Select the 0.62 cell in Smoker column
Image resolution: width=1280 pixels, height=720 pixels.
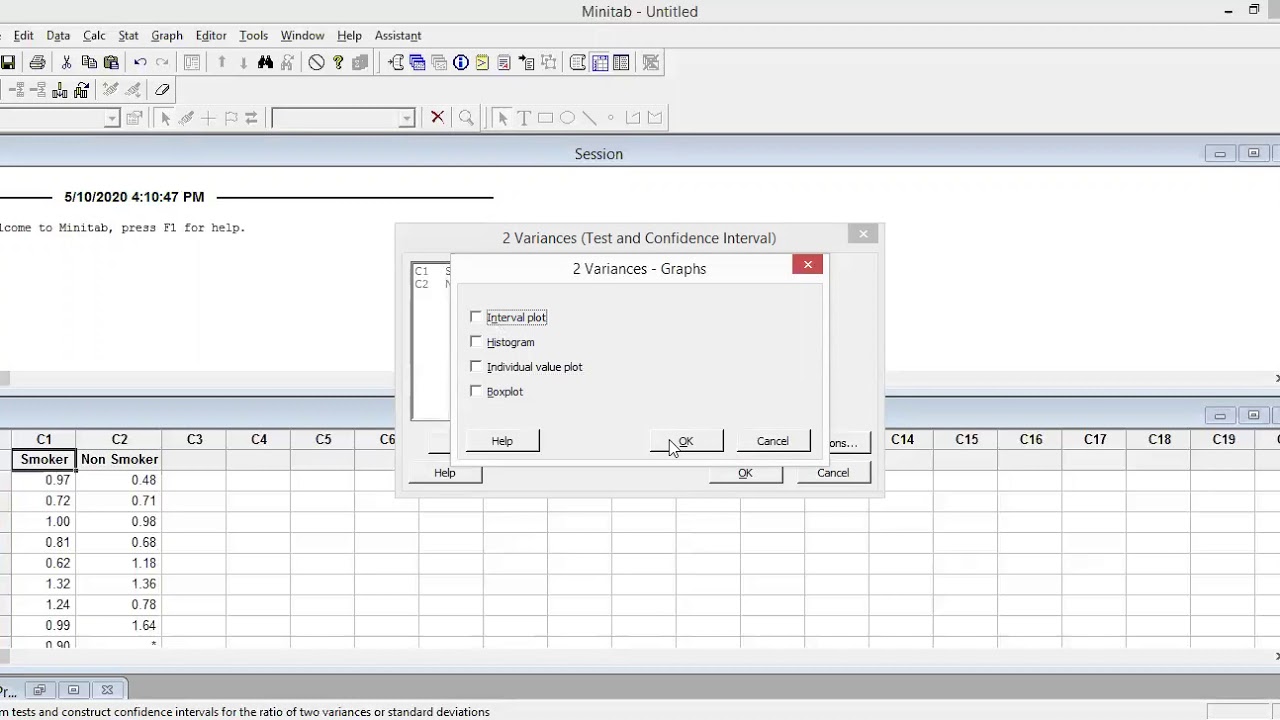44,563
